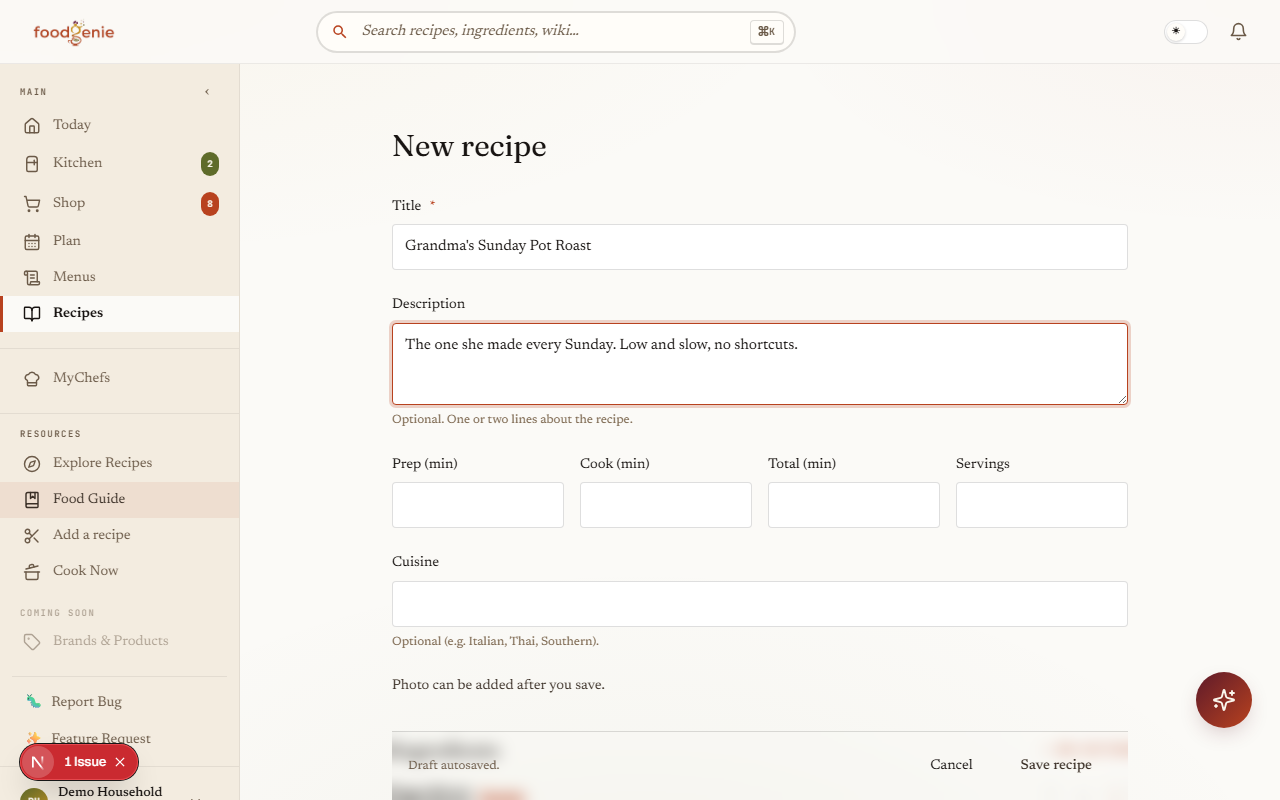Click the Plan calendar icon
Image resolution: width=1280 pixels, height=800 pixels.
pyautogui.click(x=32, y=241)
